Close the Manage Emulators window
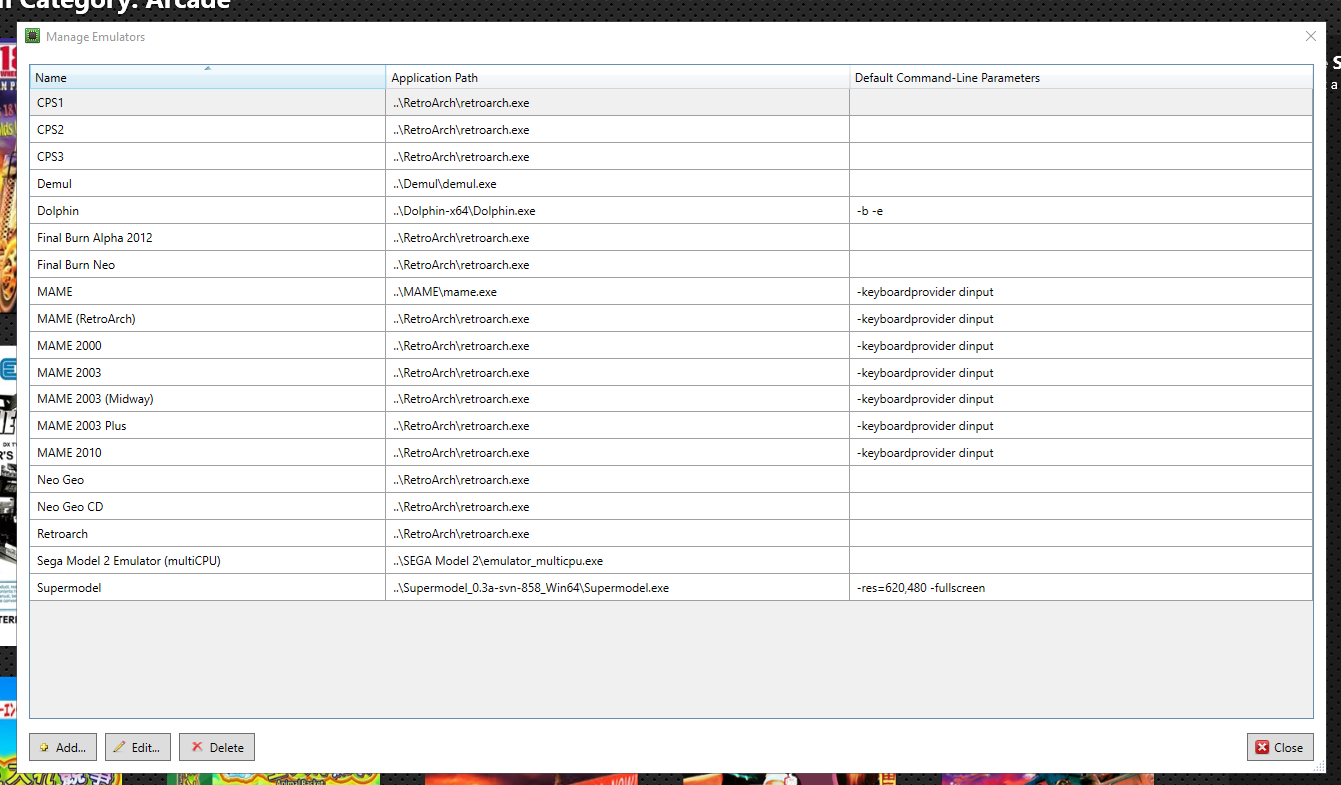The image size is (1341, 785). (x=1311, y=36)
